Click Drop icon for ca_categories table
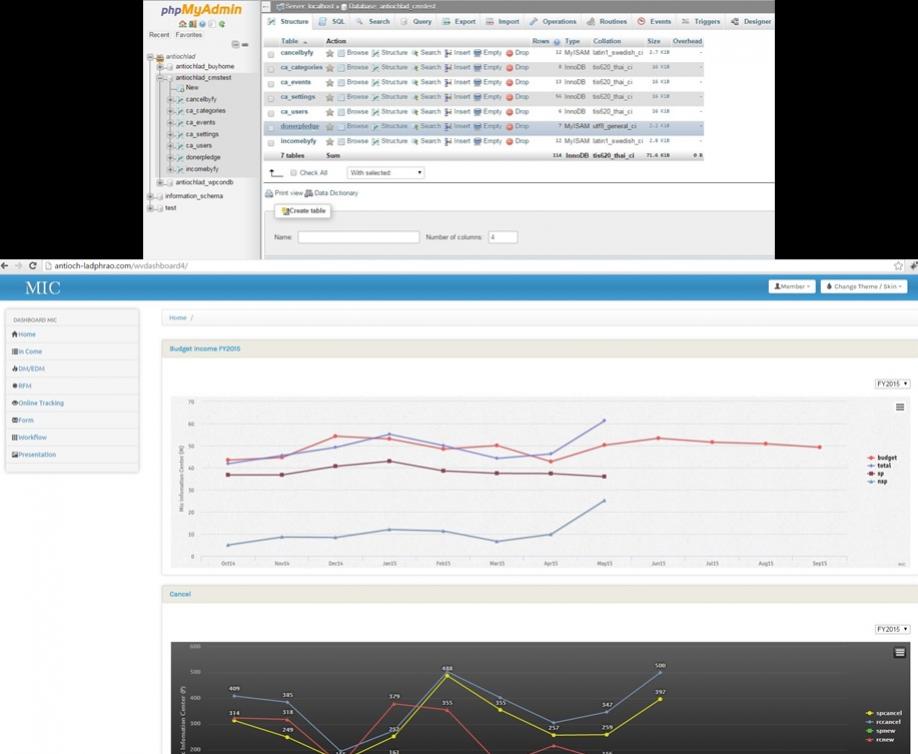Screen dimensions: 918x754 (509, 68)
